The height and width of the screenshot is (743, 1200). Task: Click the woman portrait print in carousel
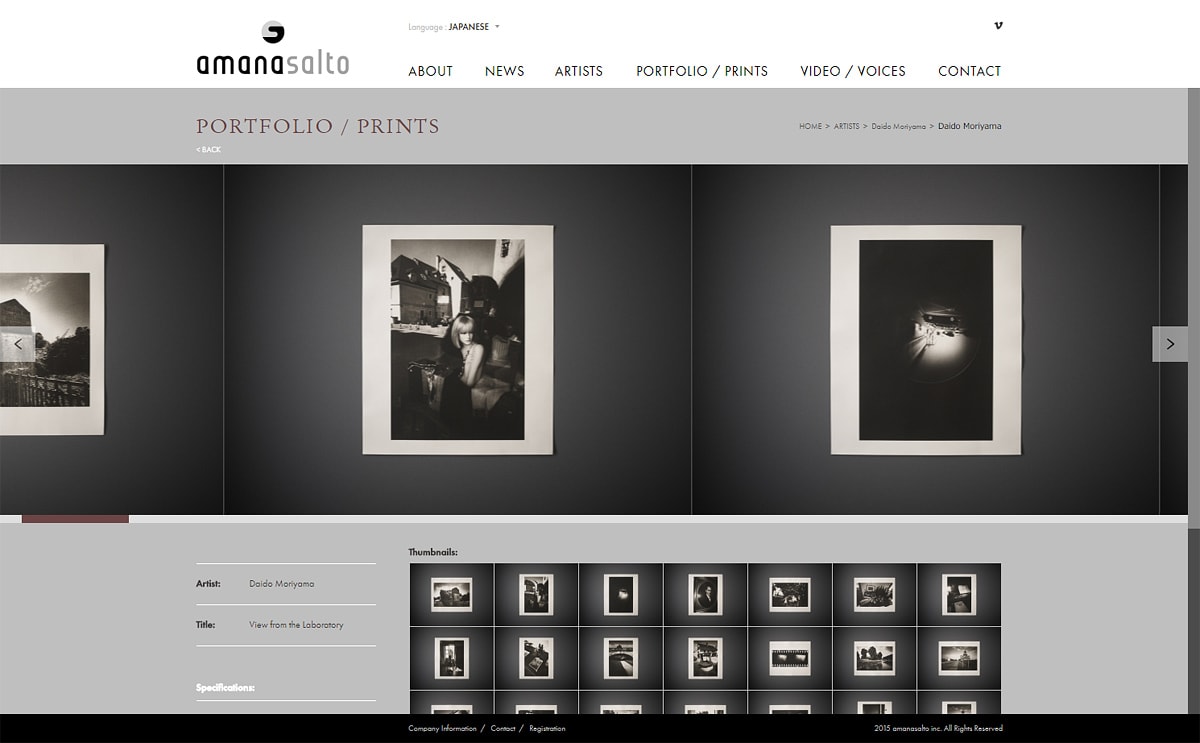pos(457,340)
